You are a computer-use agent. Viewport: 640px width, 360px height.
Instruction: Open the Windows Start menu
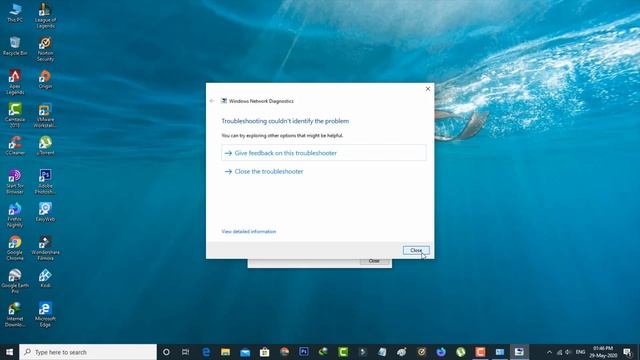[x=9, y=352]
